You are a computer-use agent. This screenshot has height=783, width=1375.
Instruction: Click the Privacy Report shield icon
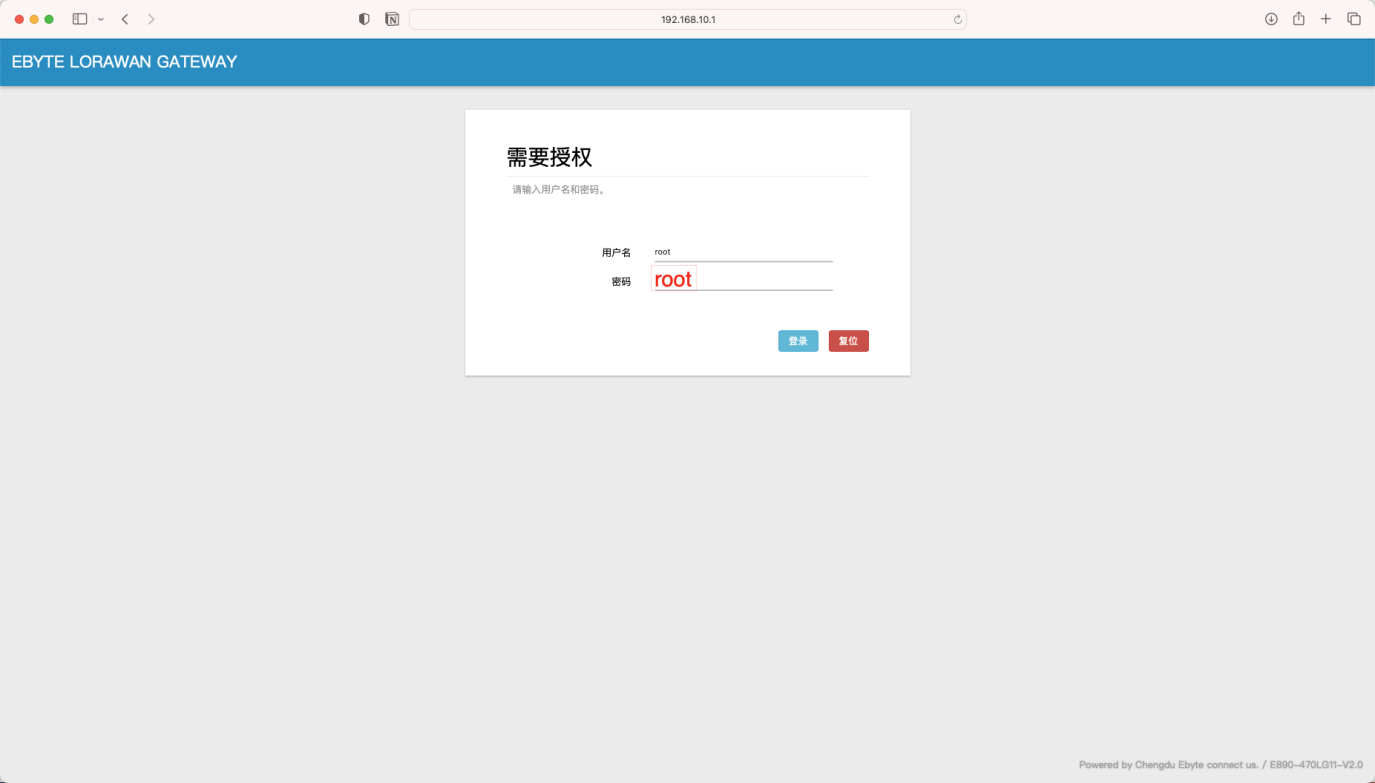[364, 18]
